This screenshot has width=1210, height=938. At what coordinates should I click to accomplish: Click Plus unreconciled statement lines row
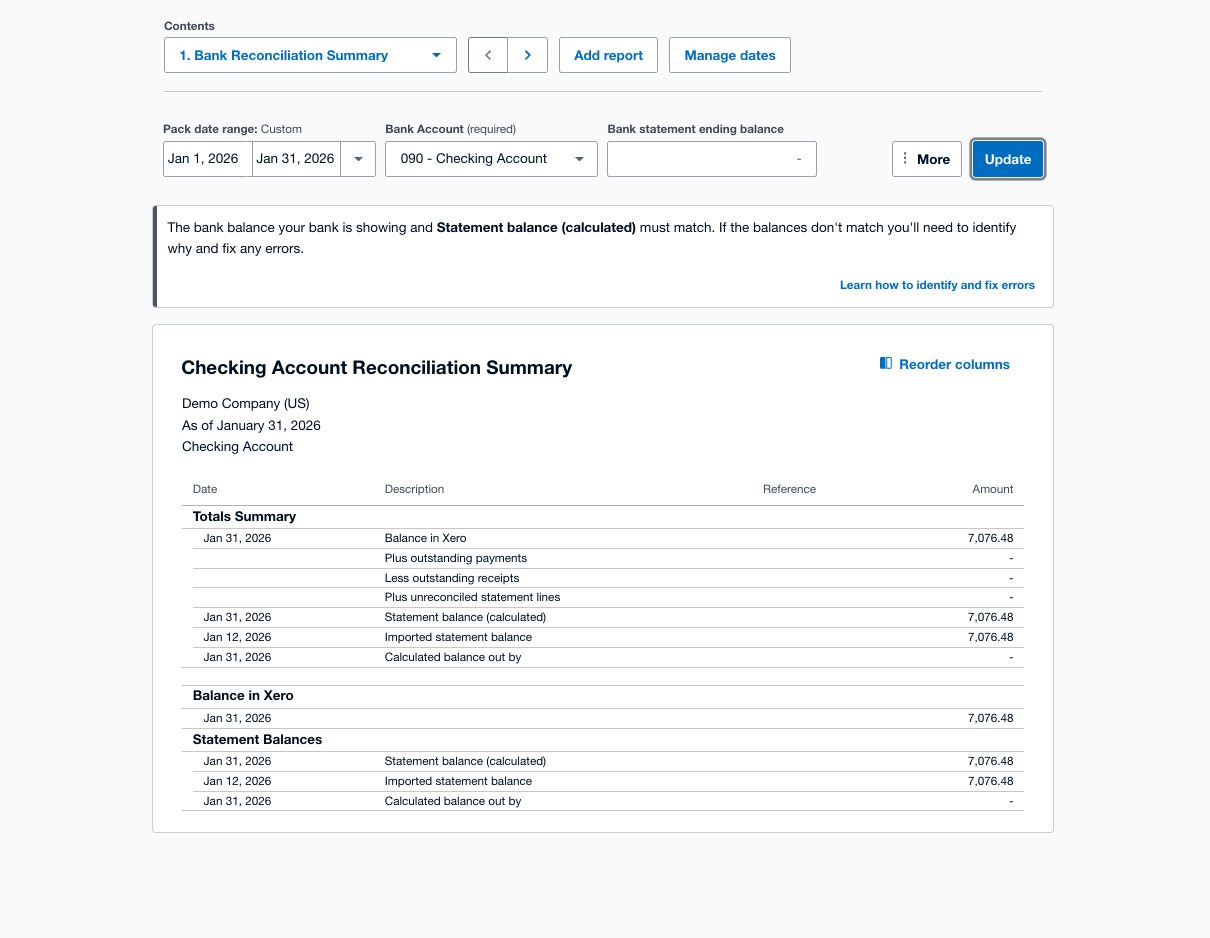tap(603, 597)
